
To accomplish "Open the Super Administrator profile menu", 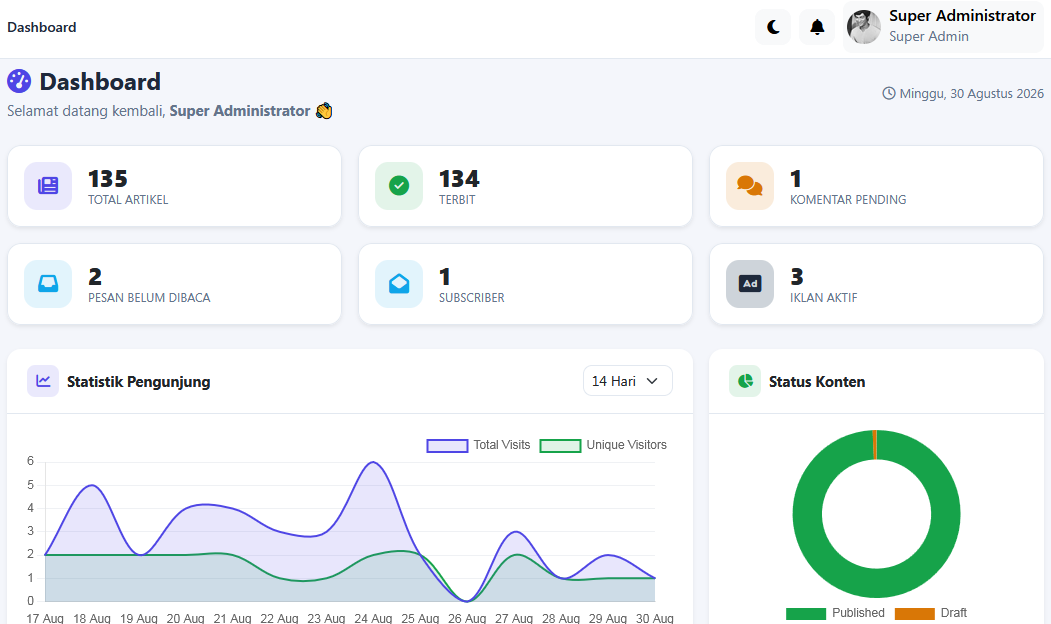I will [x=942, y=27].
